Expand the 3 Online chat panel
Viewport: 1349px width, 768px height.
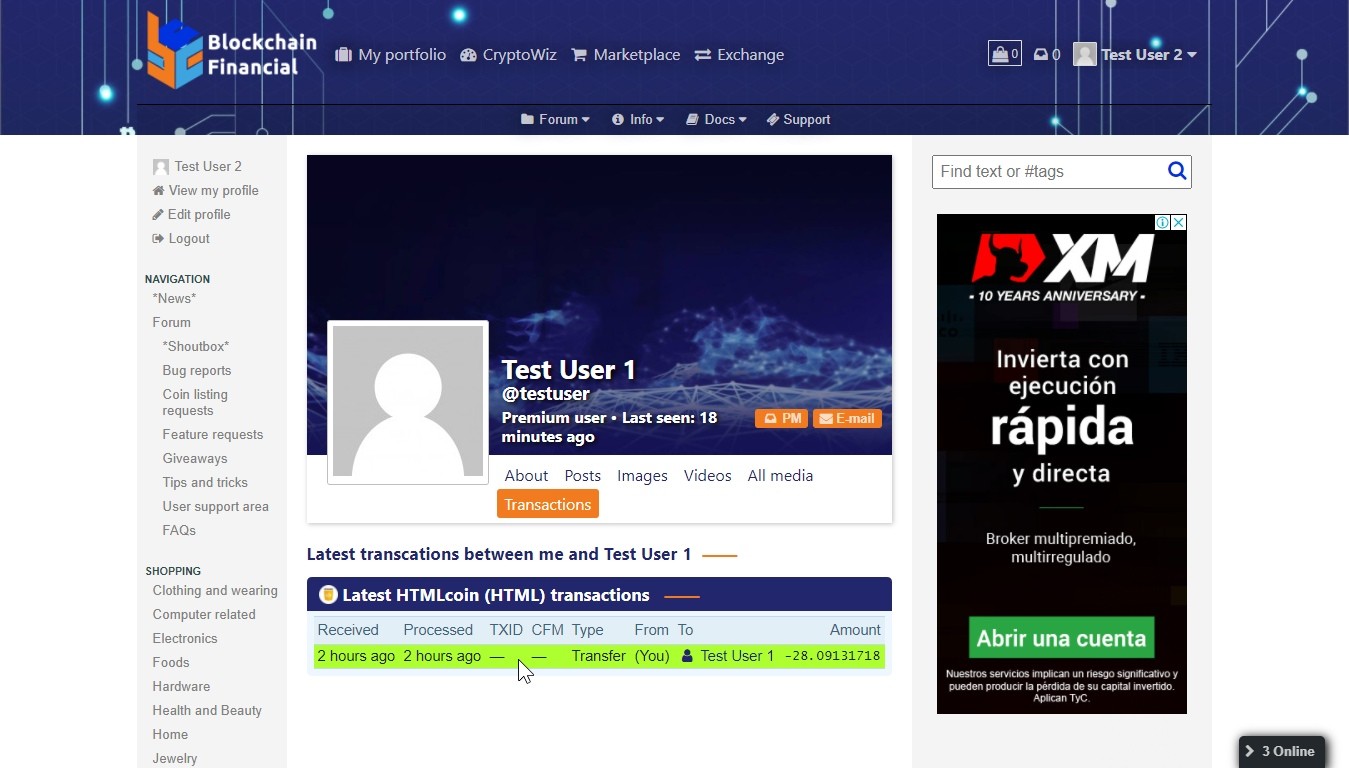tap(1281, 751)
